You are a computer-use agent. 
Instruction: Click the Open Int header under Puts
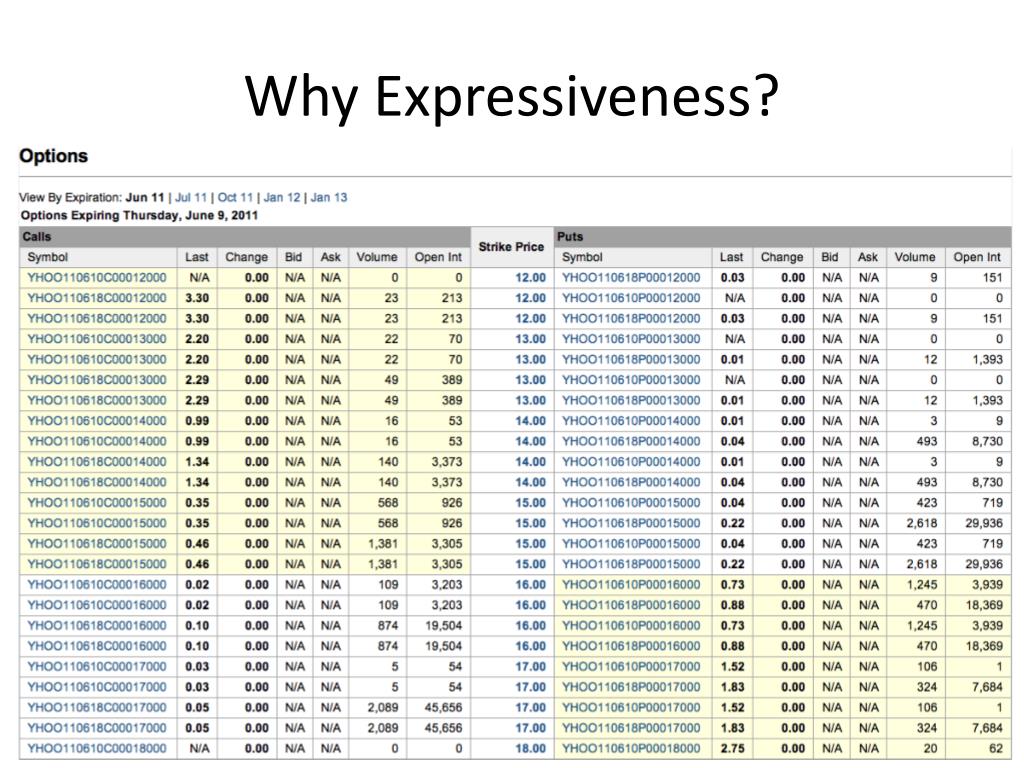coord(976,257)
